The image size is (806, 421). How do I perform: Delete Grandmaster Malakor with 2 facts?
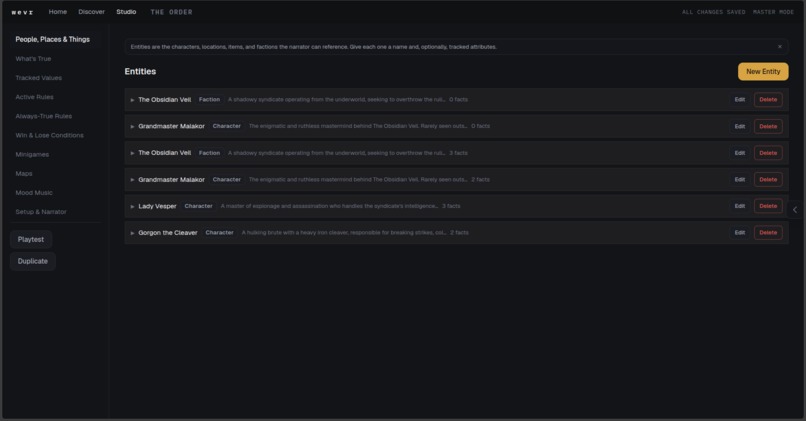click(768, 180)
